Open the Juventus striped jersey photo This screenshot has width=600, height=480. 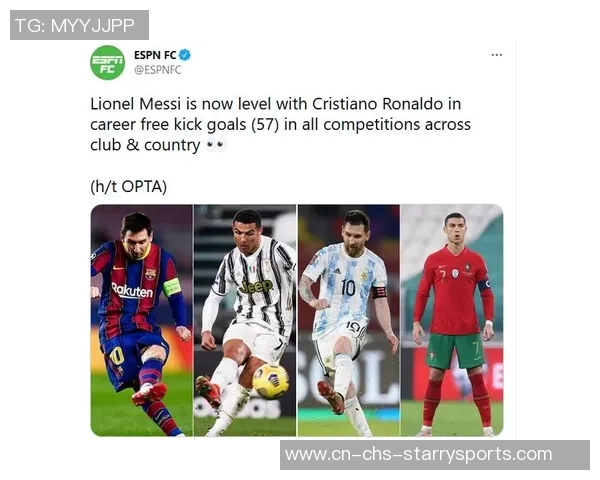245,320
